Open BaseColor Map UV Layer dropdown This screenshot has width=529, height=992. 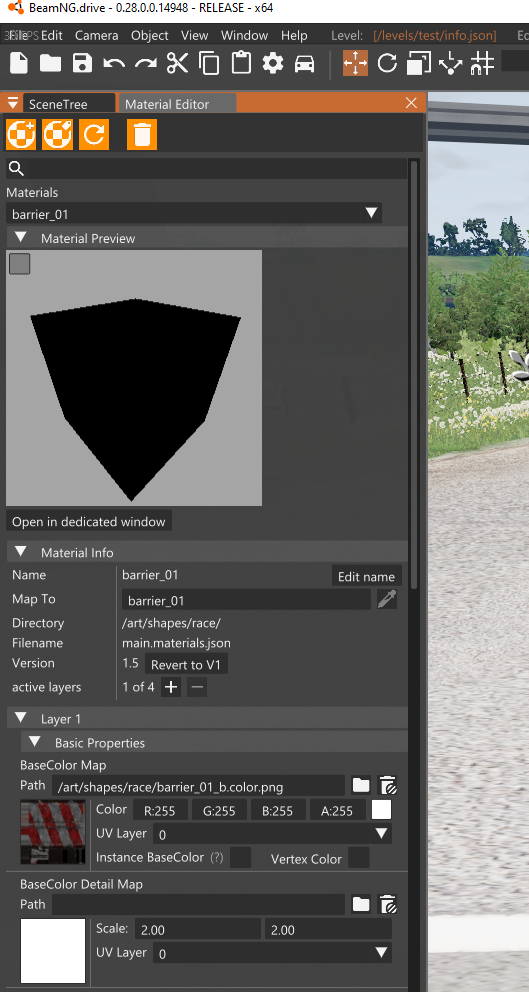click(x=273, y=834)
